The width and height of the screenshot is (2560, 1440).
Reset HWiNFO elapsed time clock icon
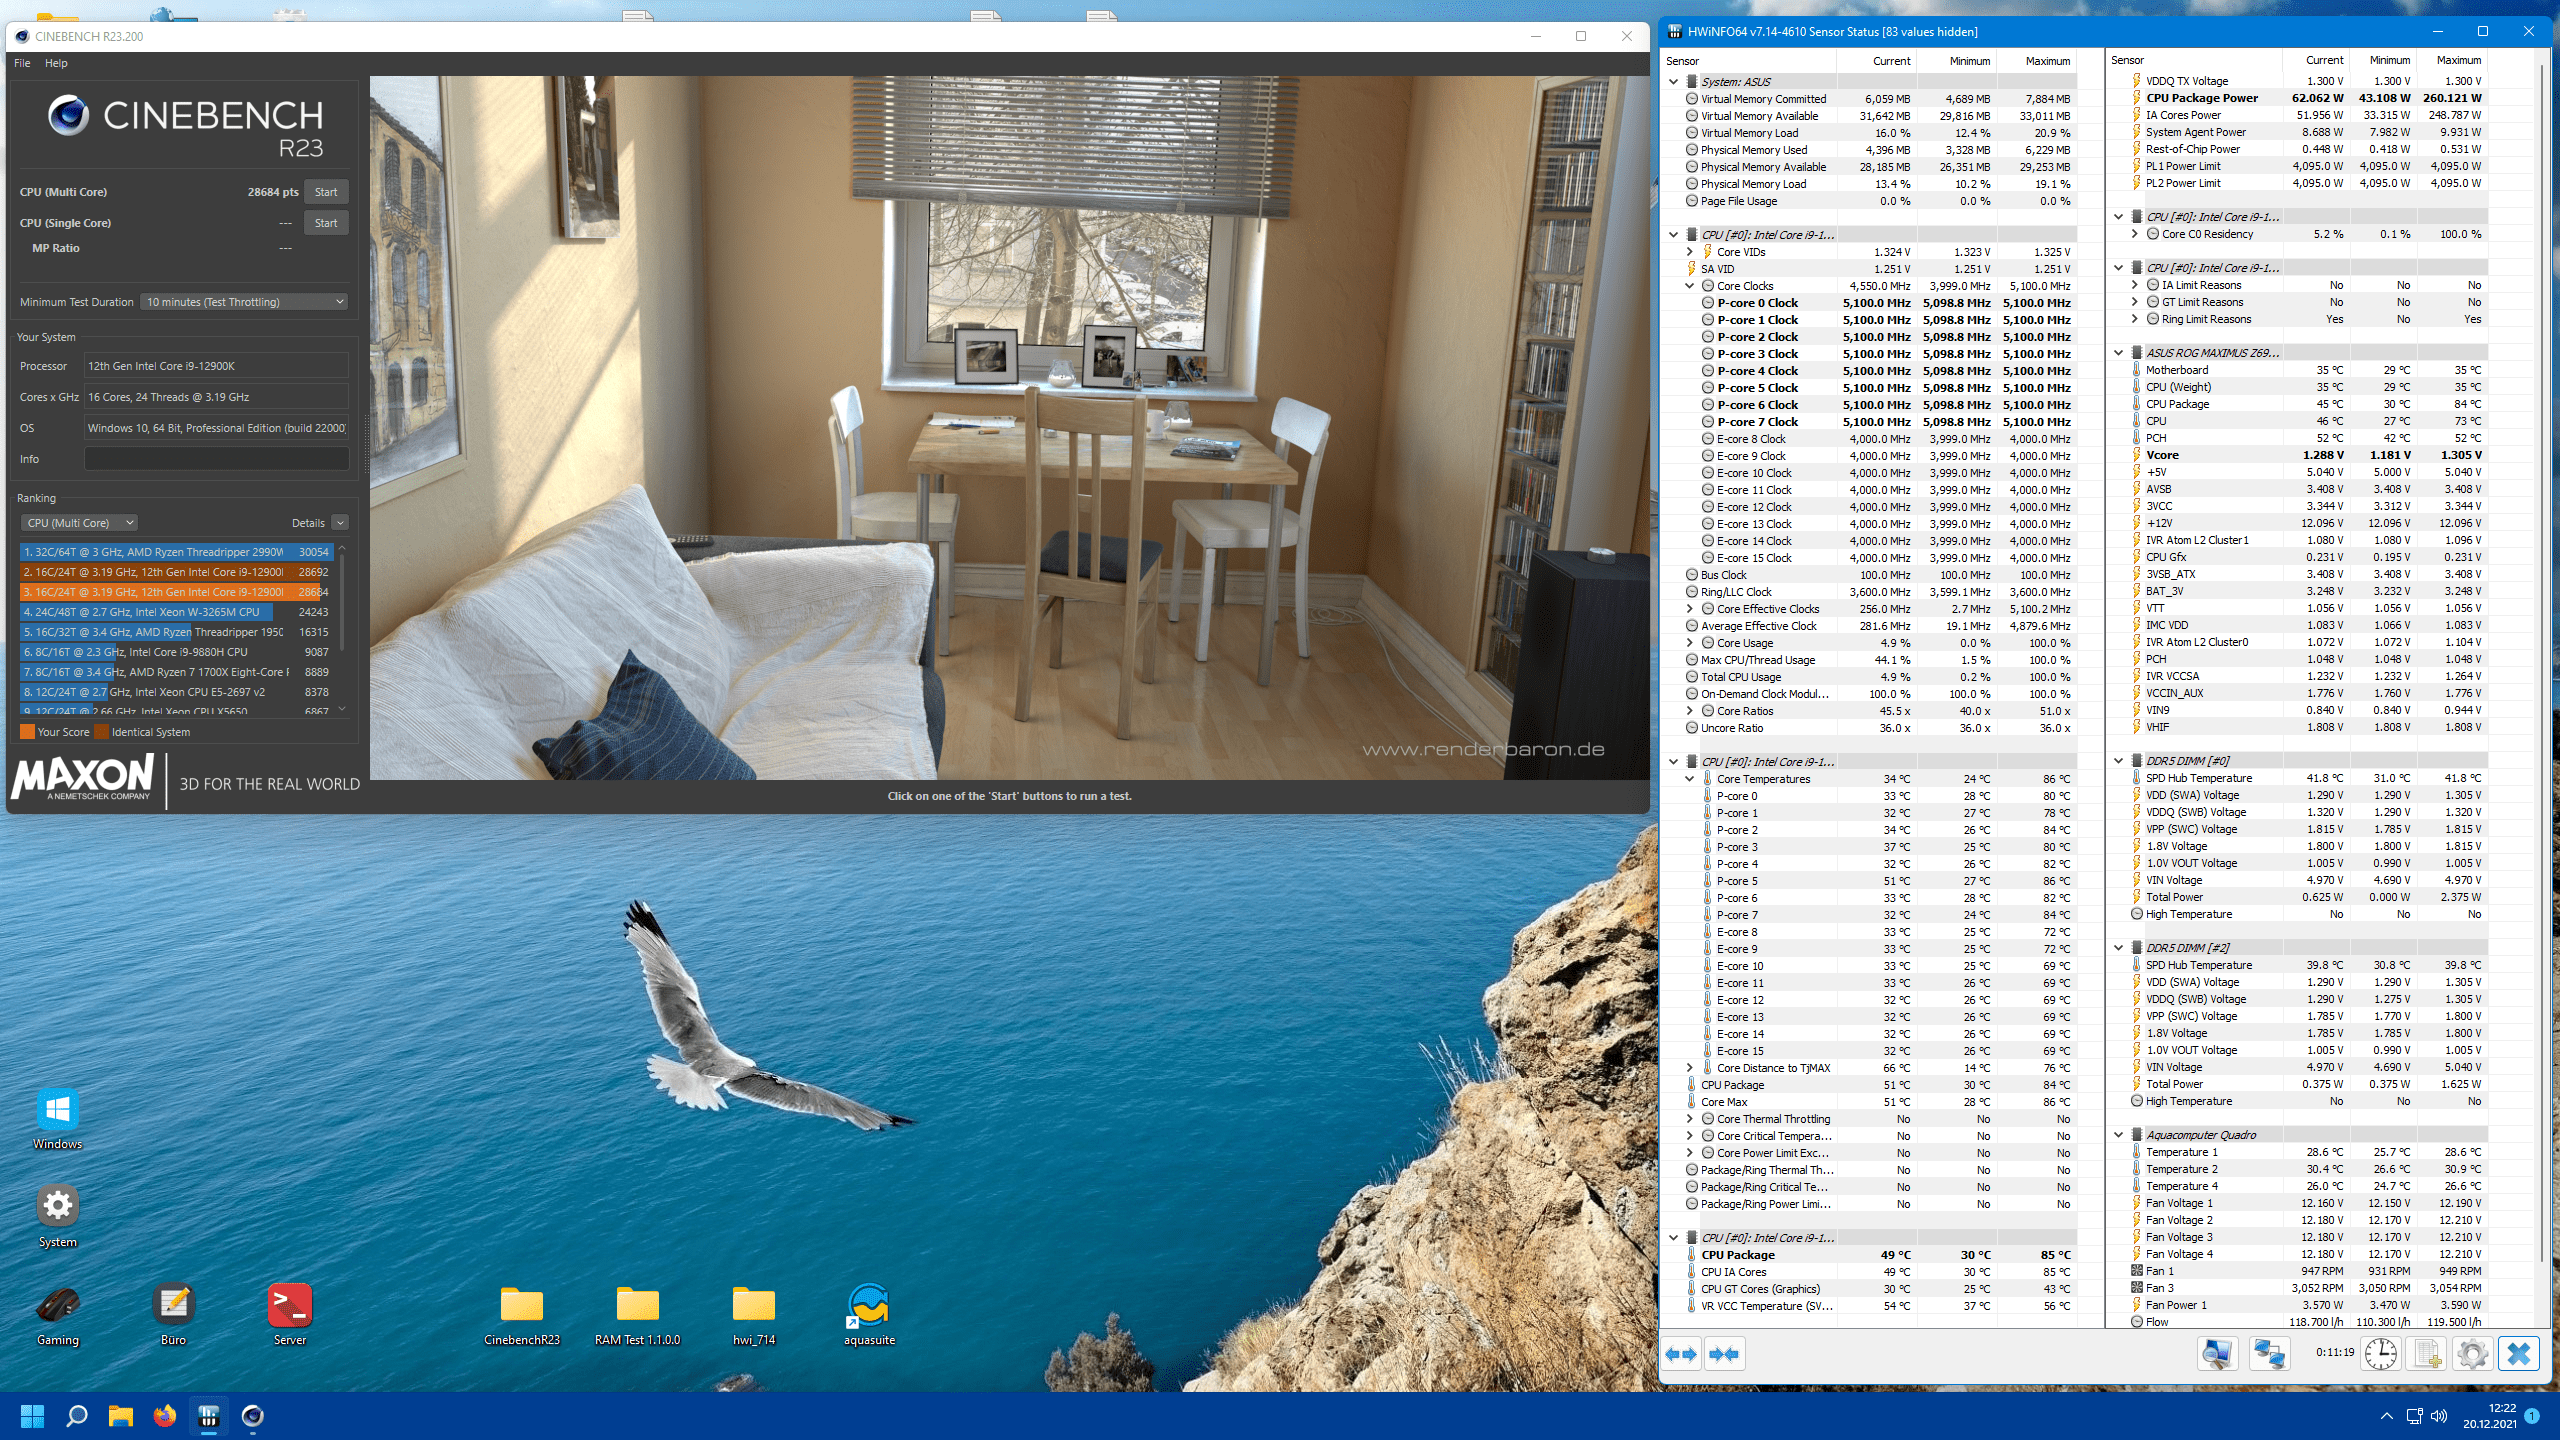[x=2381, y=1354]
